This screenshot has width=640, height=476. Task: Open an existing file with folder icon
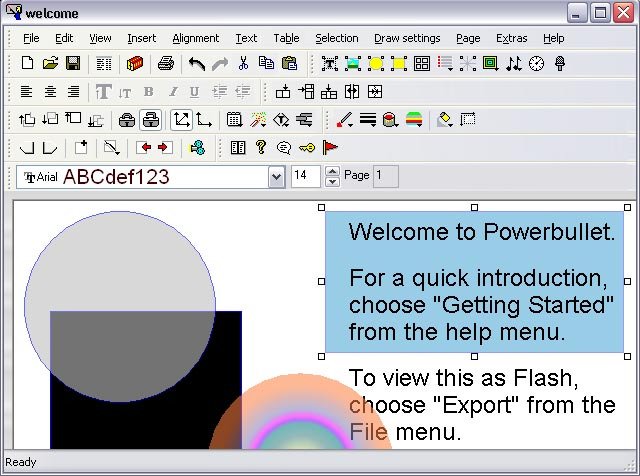[x=50, y=64]
